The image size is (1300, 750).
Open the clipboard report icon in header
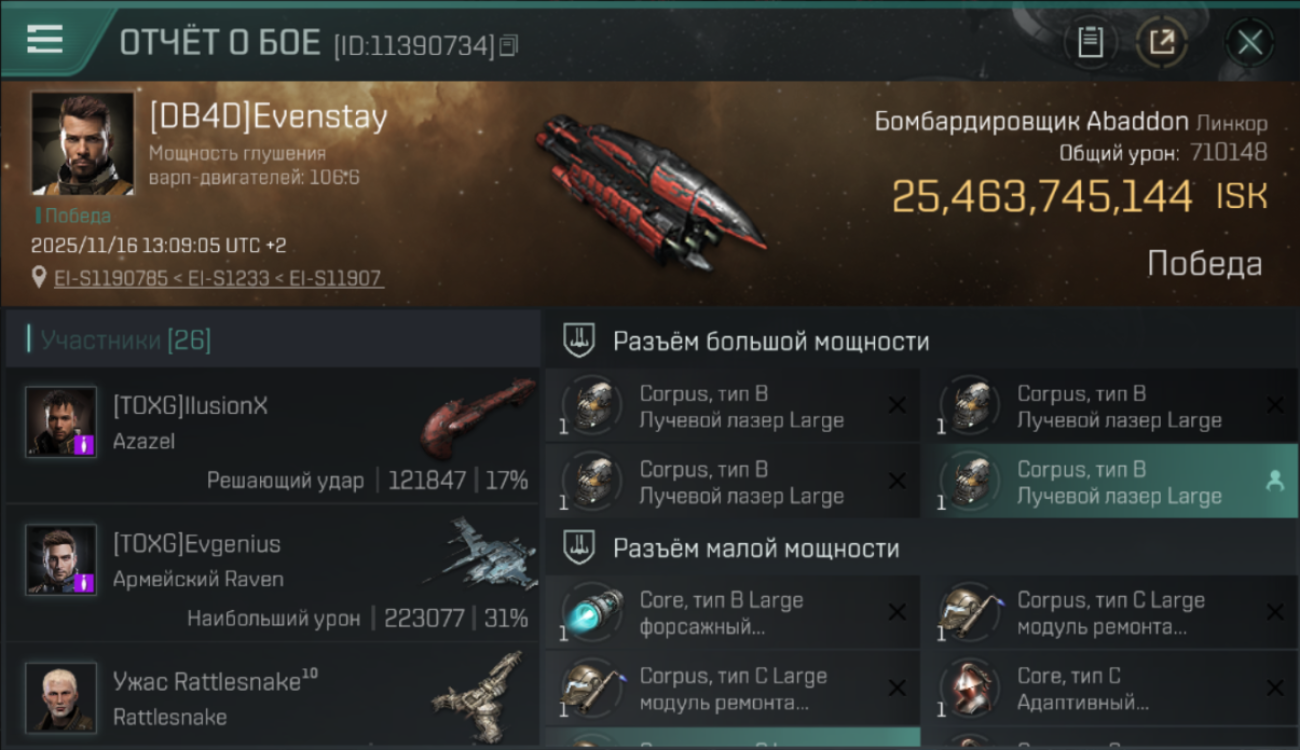point(1090,42)
